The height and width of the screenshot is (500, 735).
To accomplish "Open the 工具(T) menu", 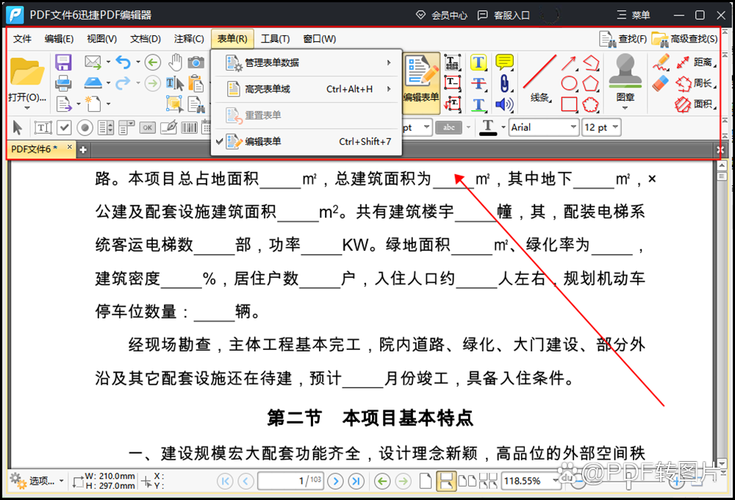I will 275,39.
